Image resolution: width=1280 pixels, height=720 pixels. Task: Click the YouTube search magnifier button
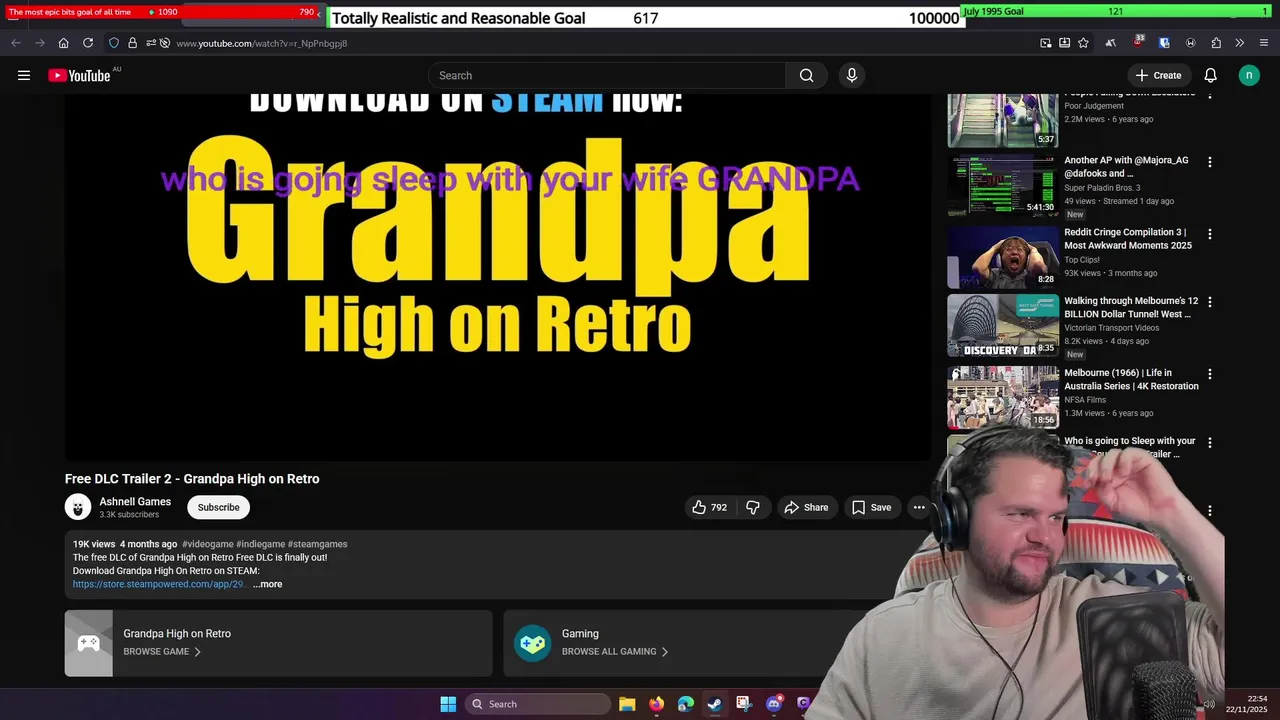tap(806, 75)
